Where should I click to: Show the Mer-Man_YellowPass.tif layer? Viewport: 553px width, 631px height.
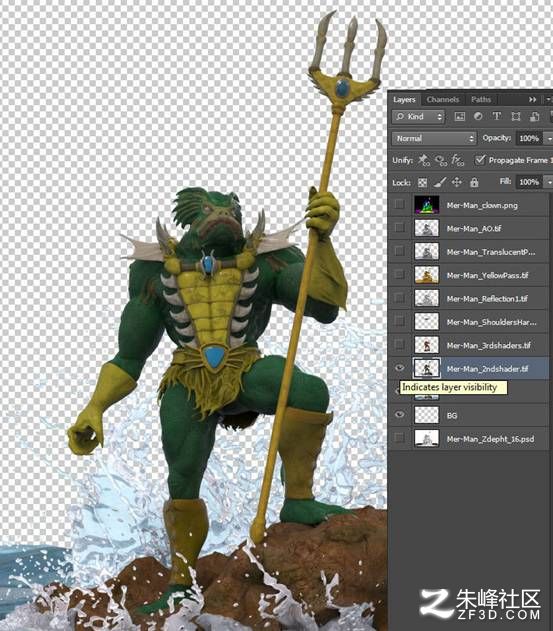point(399,274)
